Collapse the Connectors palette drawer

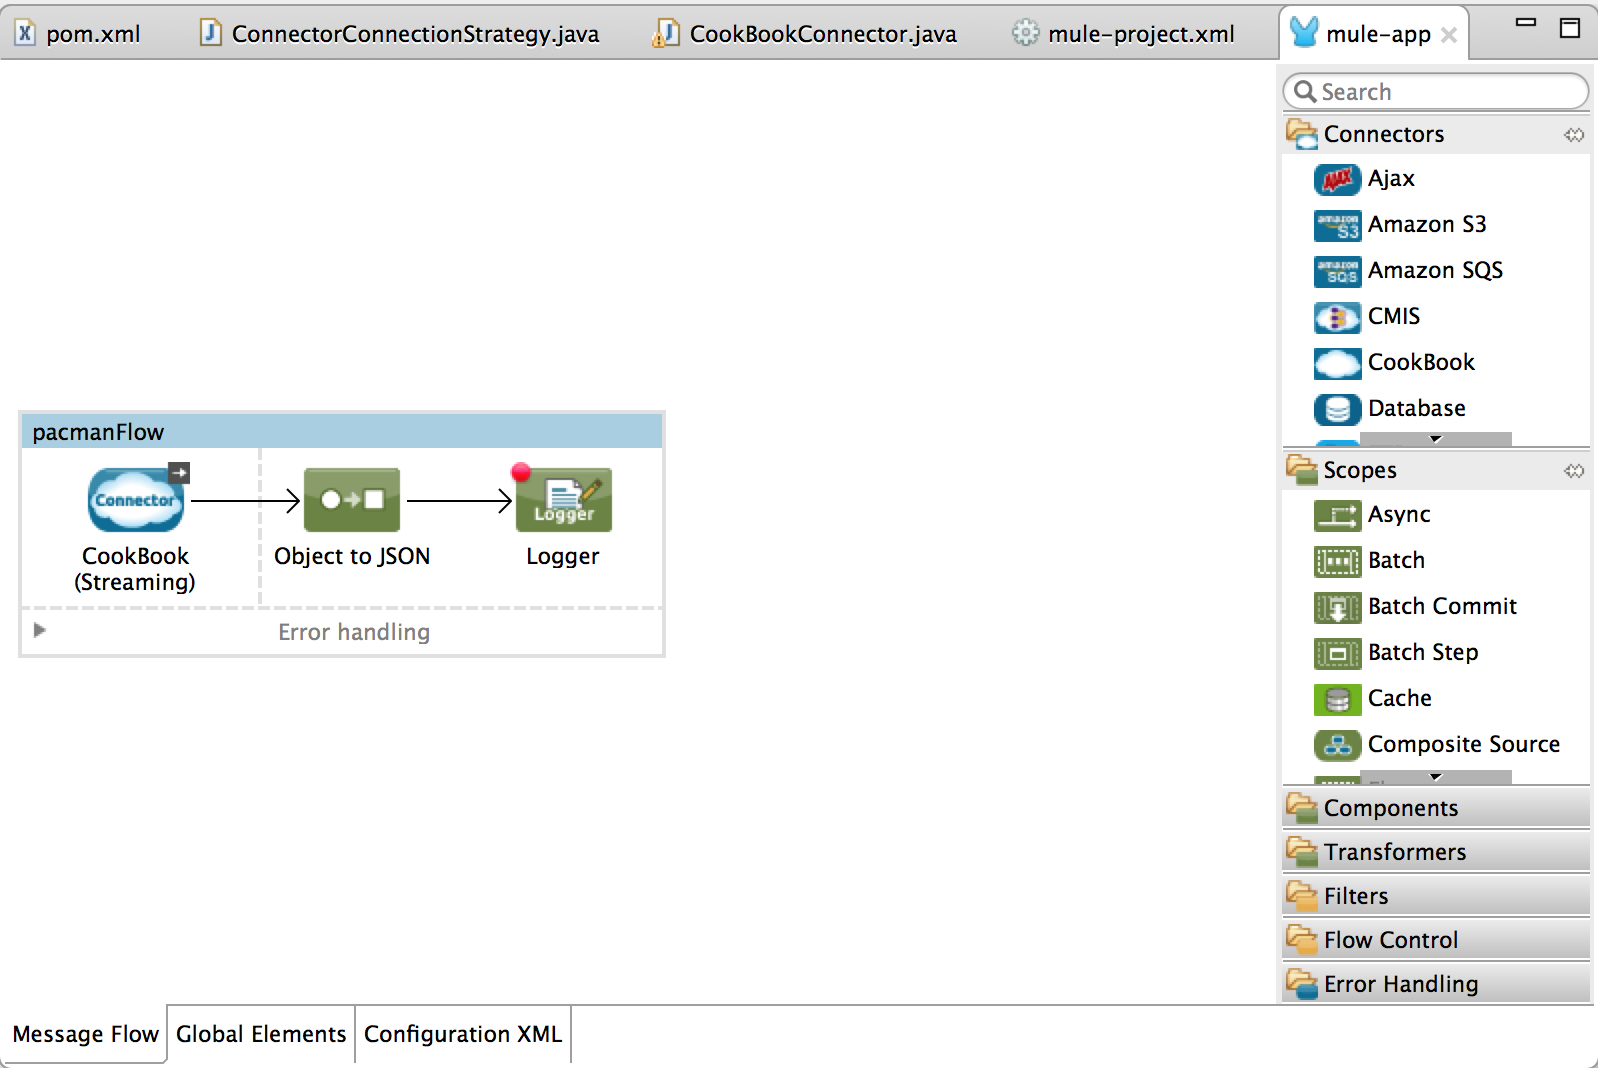(x=1436, y=134)
